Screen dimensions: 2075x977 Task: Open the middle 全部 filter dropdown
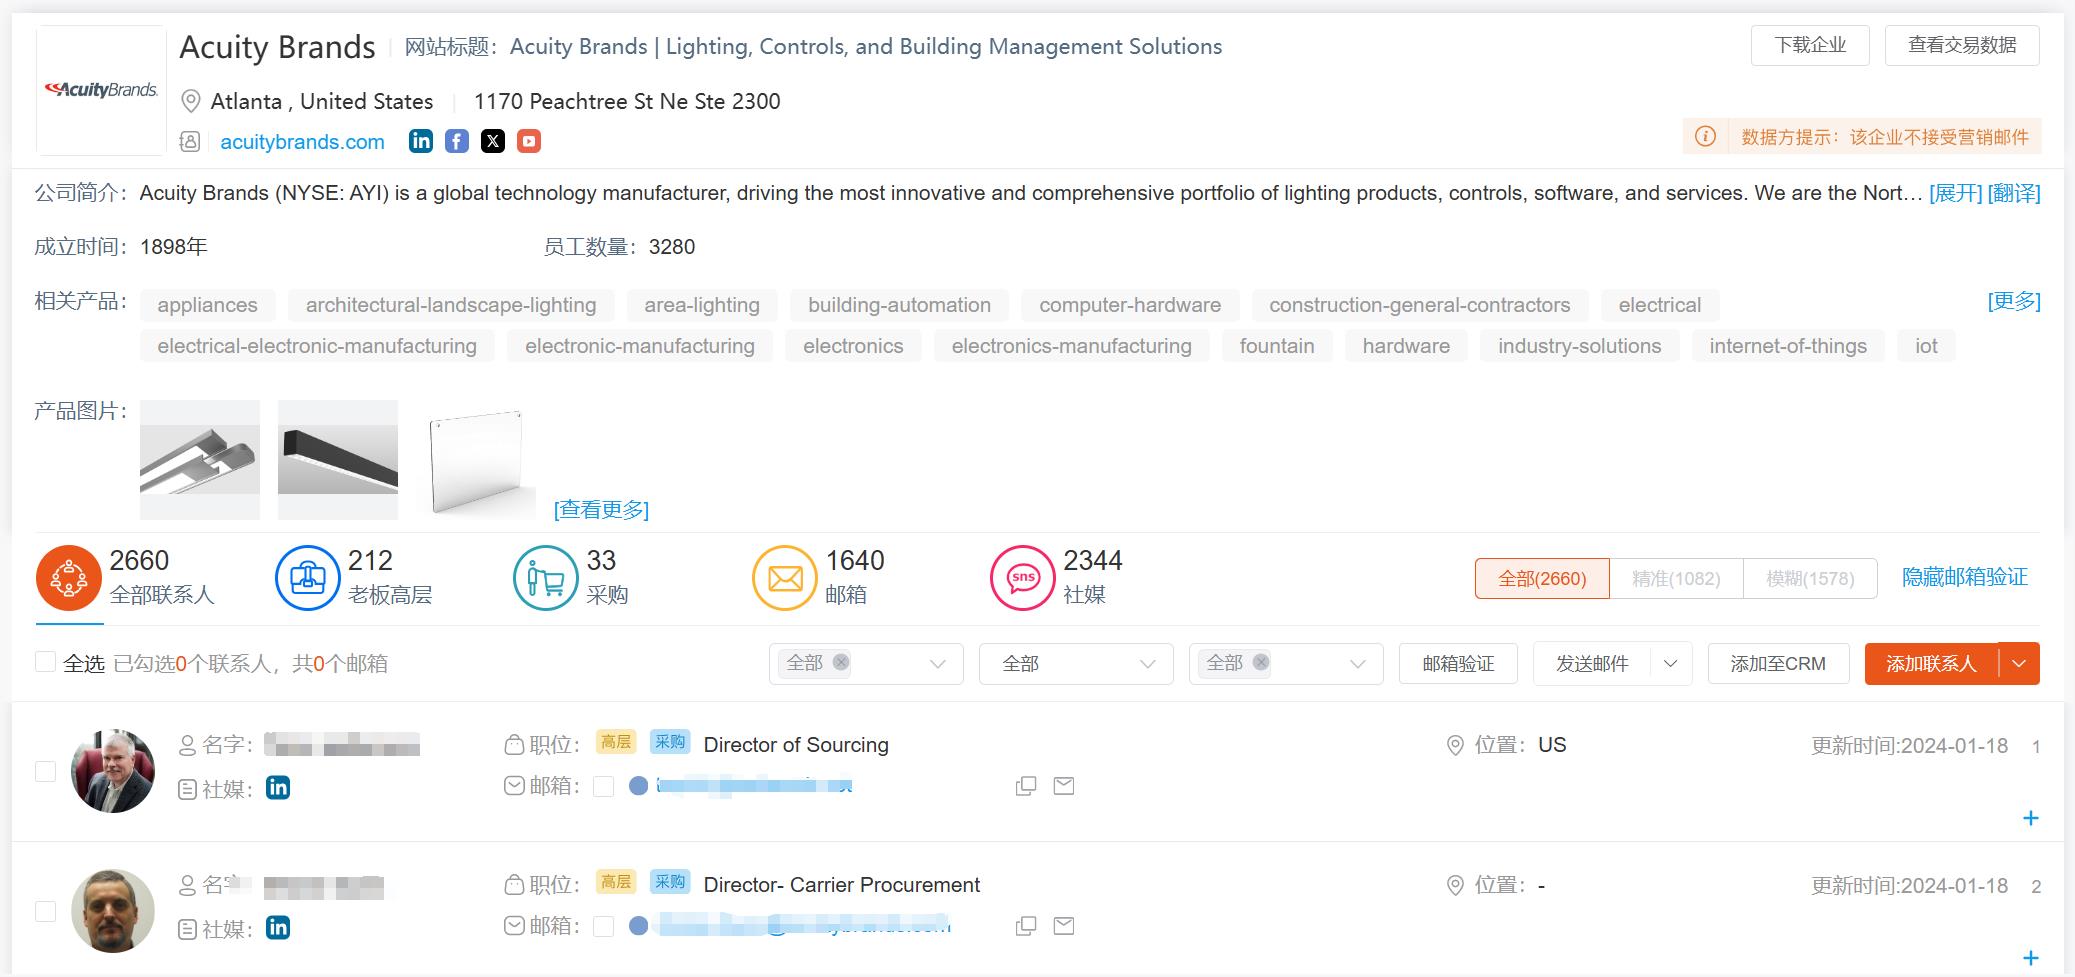click(x=1076, y=664)
